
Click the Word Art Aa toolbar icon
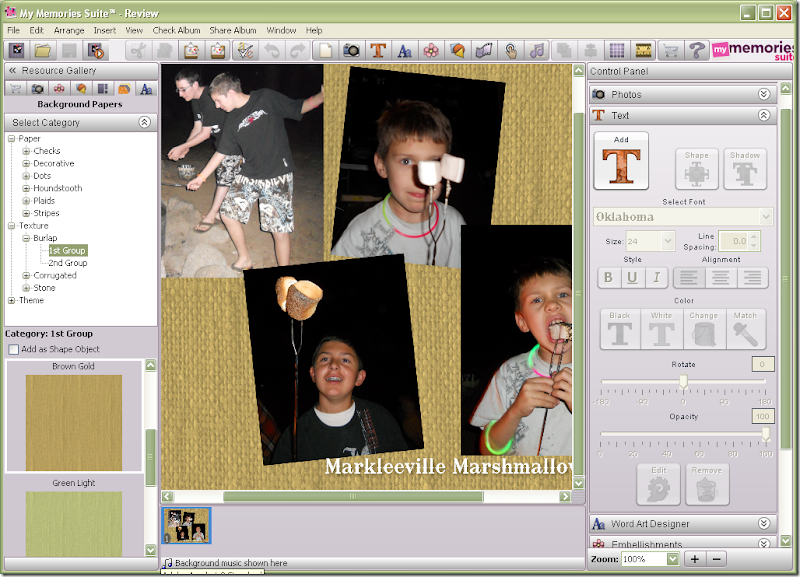(405, 51)
